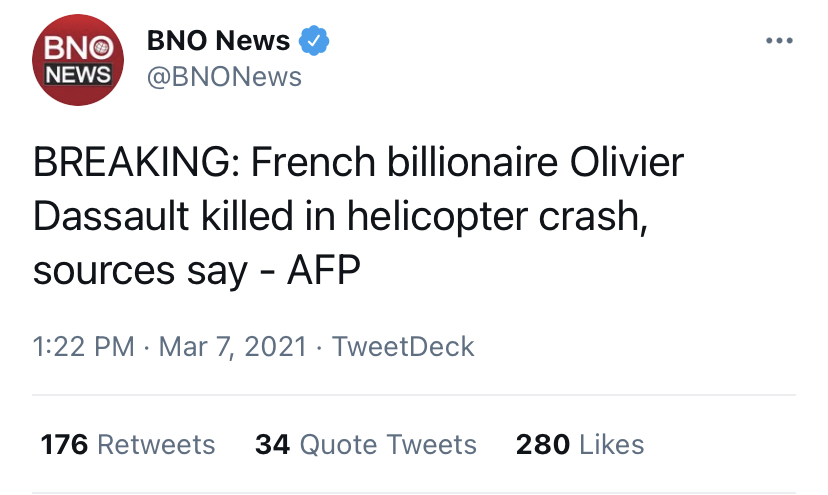Open the TweetDeck source link
Image resolution: width=828 pixels, height=495 pixels.
pos(403,347)
